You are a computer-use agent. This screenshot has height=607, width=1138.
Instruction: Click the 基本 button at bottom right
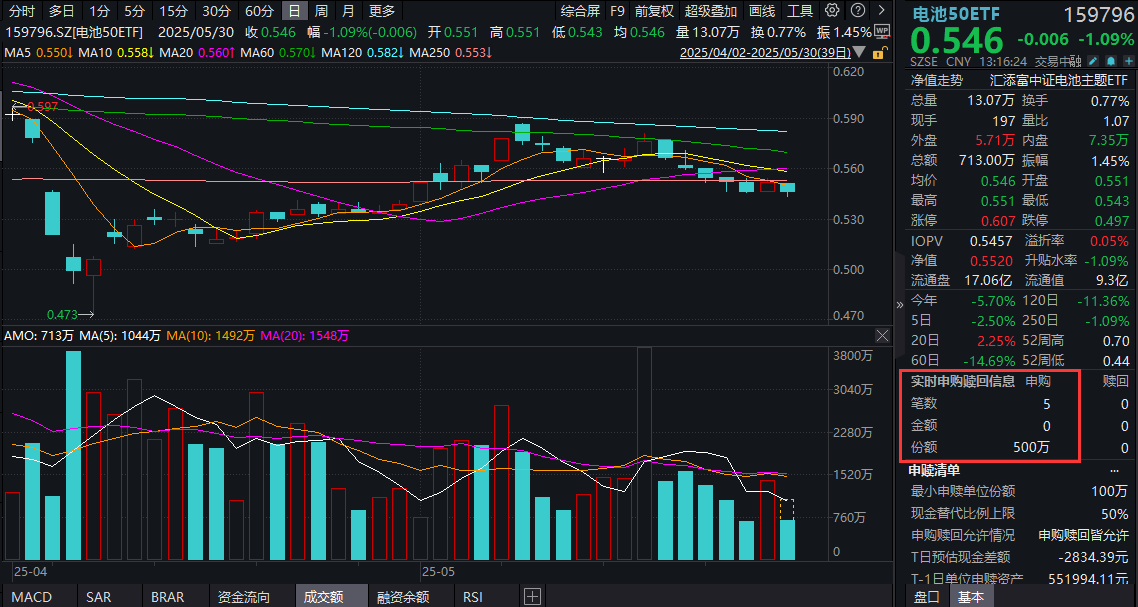tap(971, 597)
